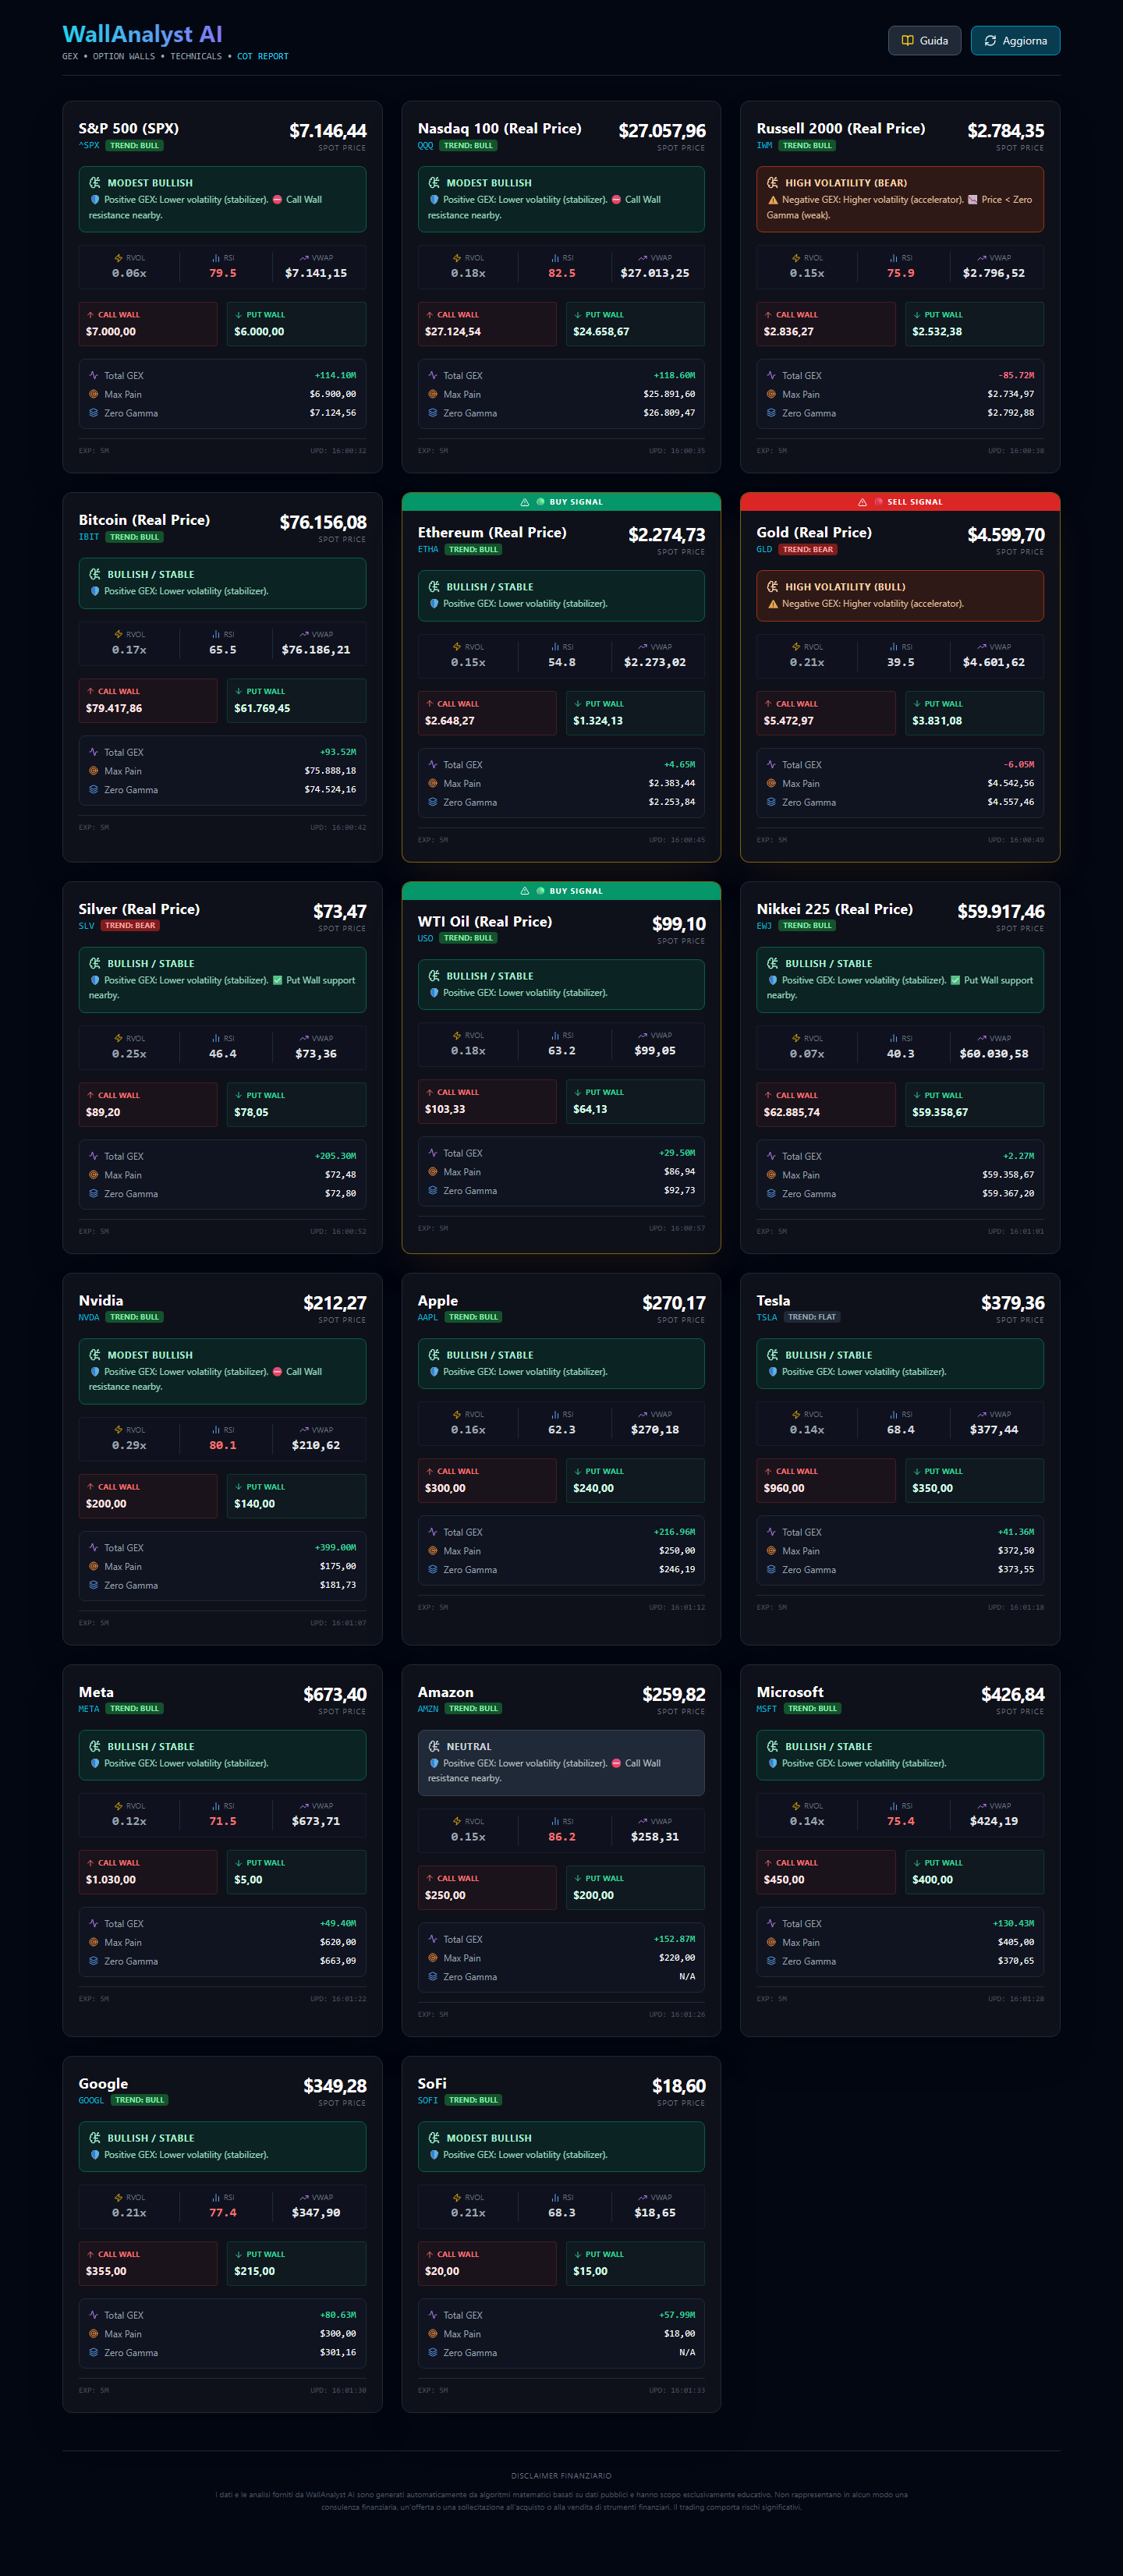This screenshot has height=2576, width=1123.
Task: Click the Aggiorna refresh button
Action: 1015,41
